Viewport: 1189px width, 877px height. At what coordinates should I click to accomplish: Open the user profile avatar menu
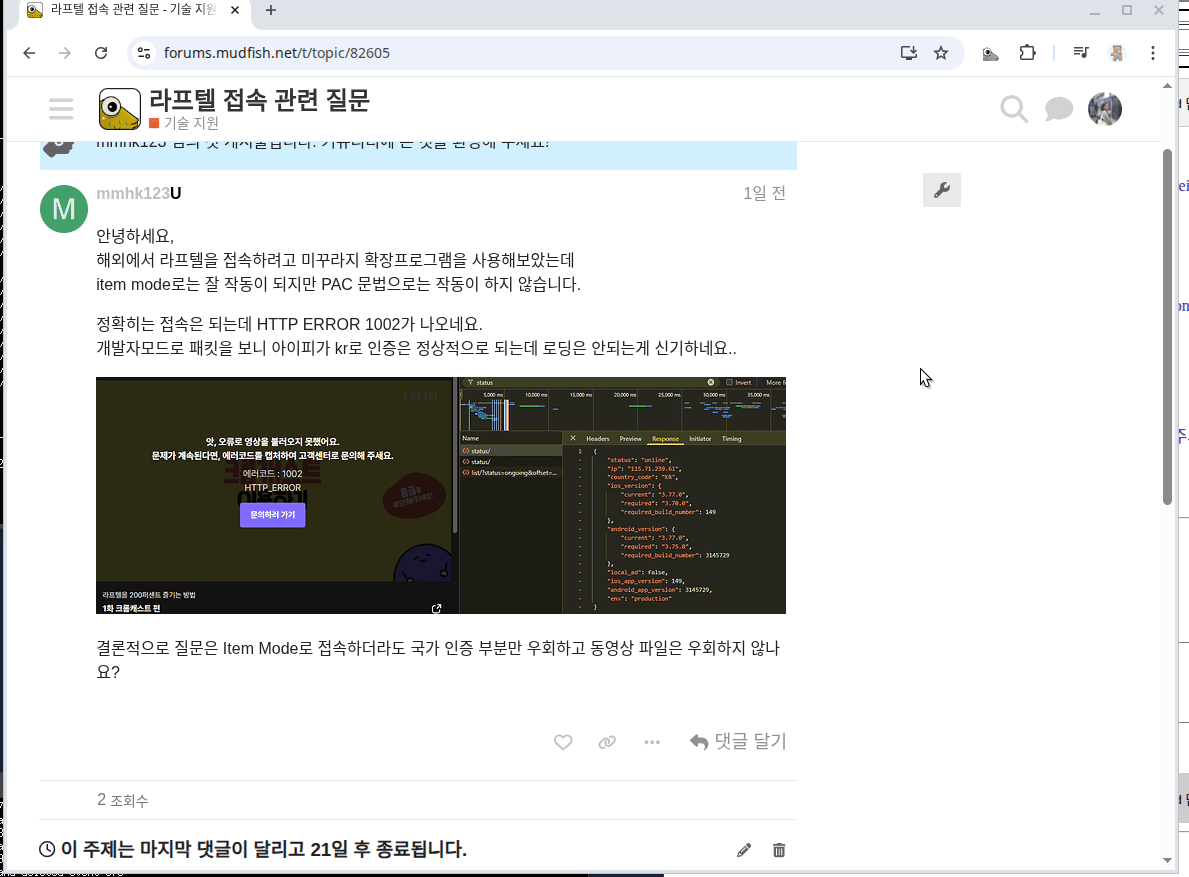[1105, 109]
